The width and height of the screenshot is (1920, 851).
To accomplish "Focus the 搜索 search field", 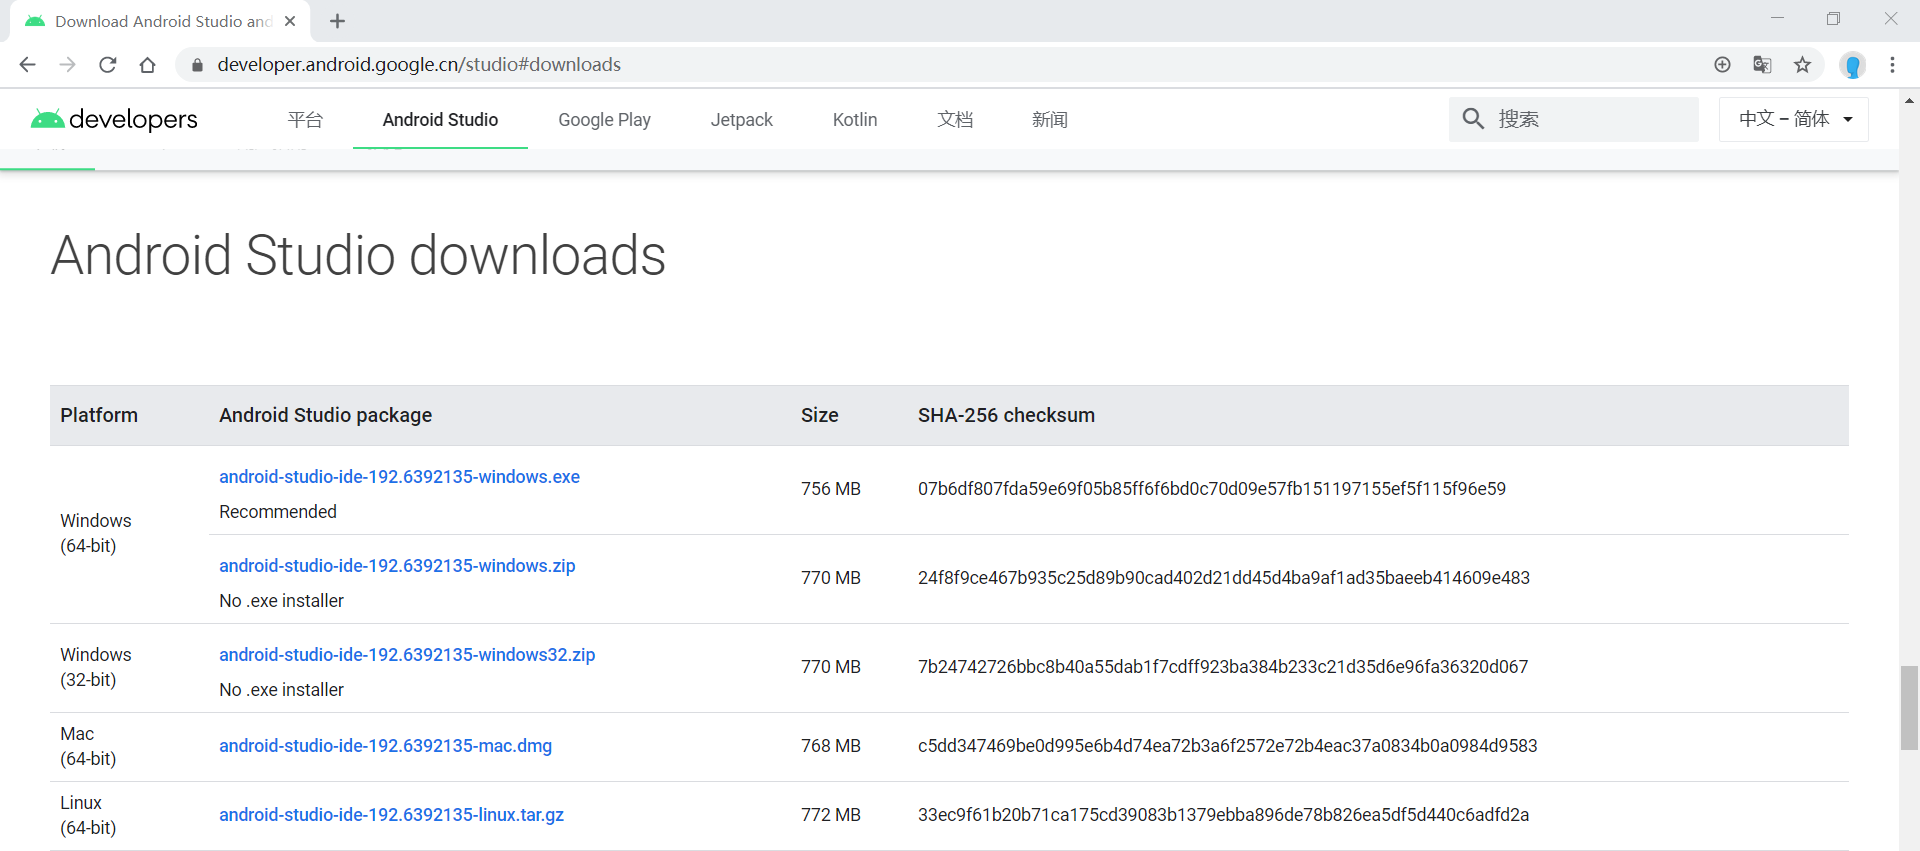I will pyautogui.click(x=1574, y=119).
